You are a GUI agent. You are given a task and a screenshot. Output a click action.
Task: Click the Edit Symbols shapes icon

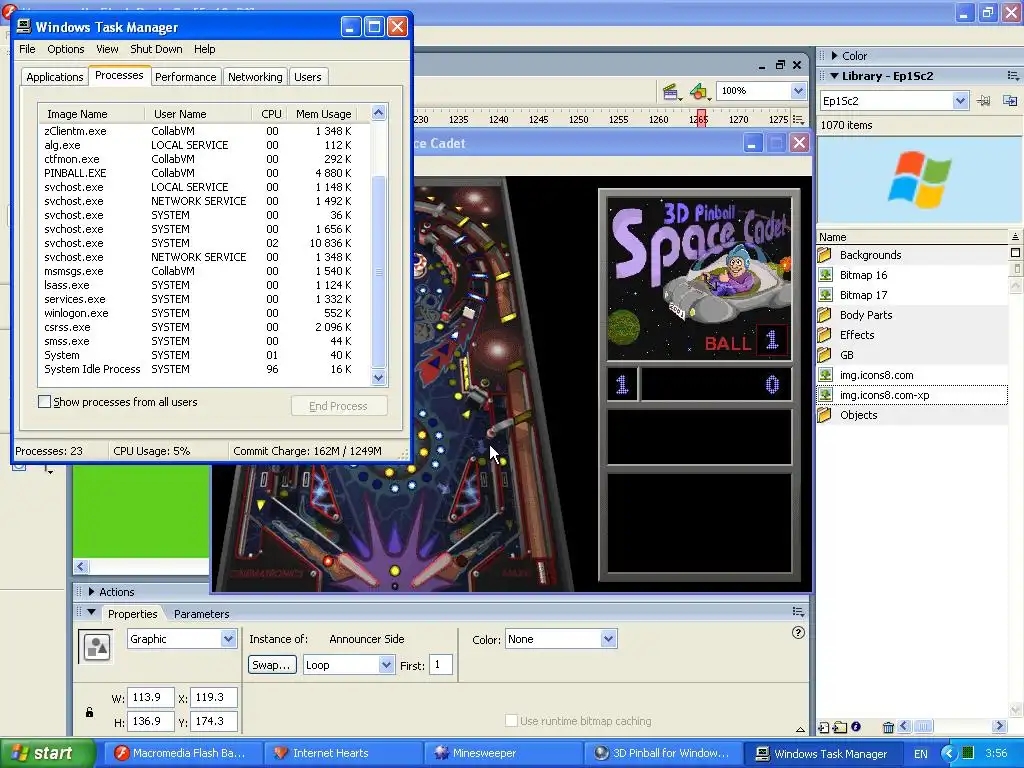(699, 92)
